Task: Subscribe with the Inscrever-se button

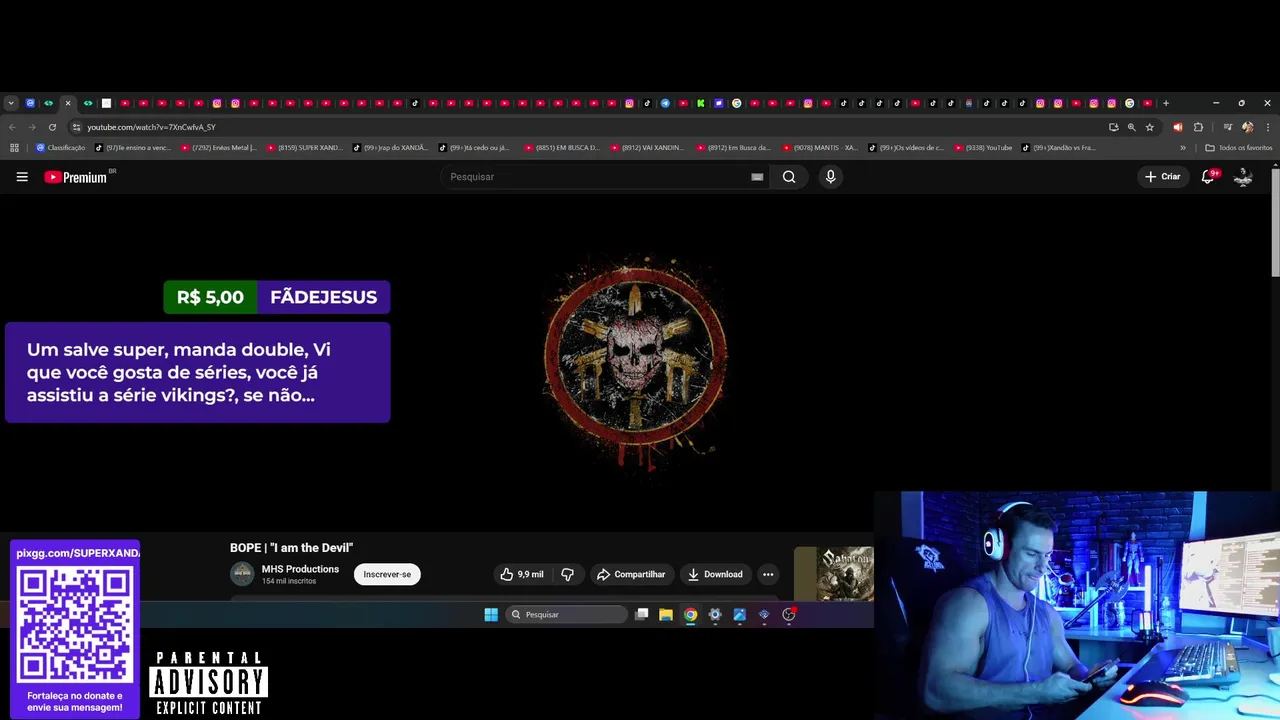Action: (387, 574)
